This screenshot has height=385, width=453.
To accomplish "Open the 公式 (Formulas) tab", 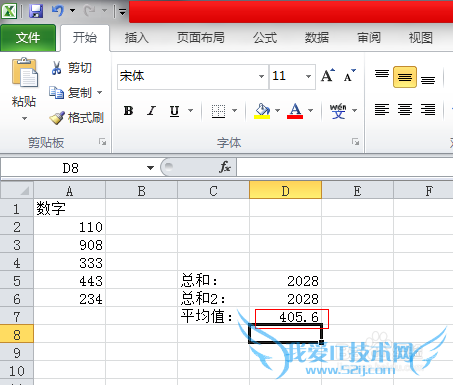I will (x=265, y=38).
